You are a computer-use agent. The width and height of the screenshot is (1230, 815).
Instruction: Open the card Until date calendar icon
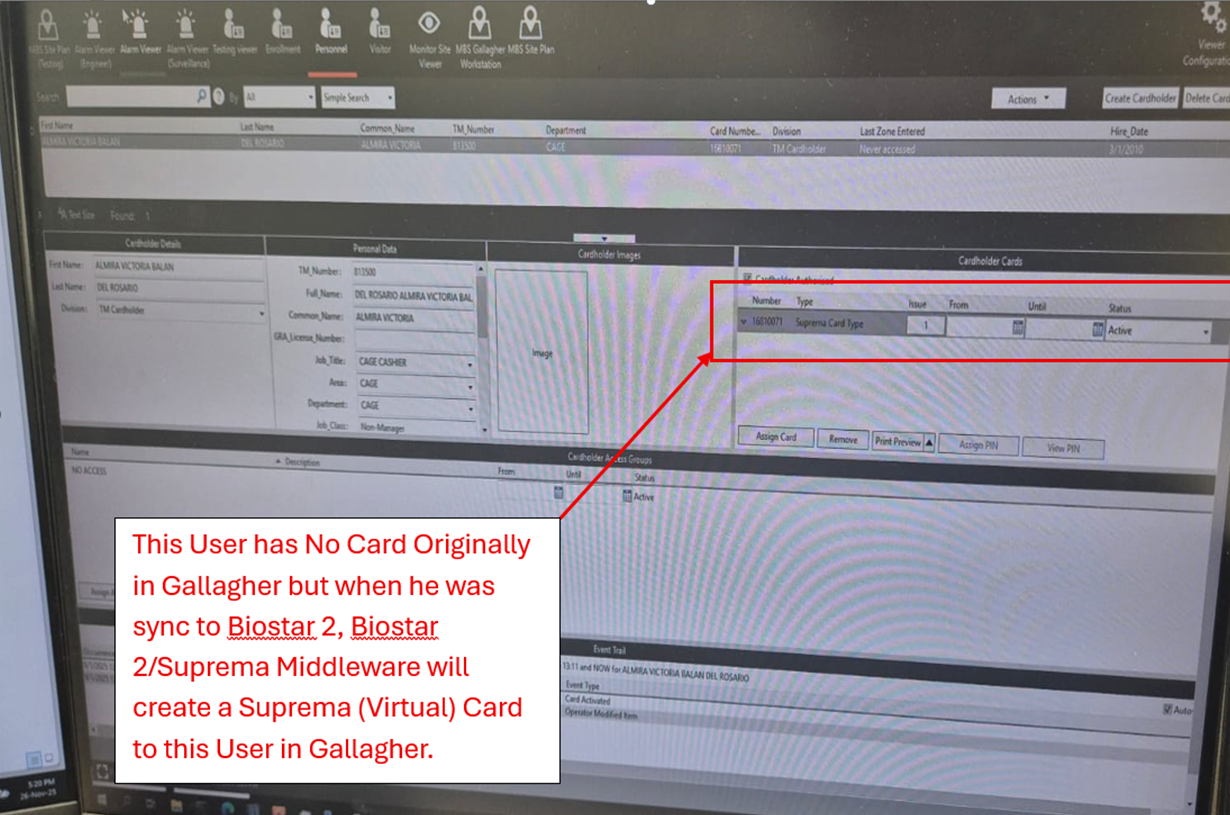click(1098, 328)
